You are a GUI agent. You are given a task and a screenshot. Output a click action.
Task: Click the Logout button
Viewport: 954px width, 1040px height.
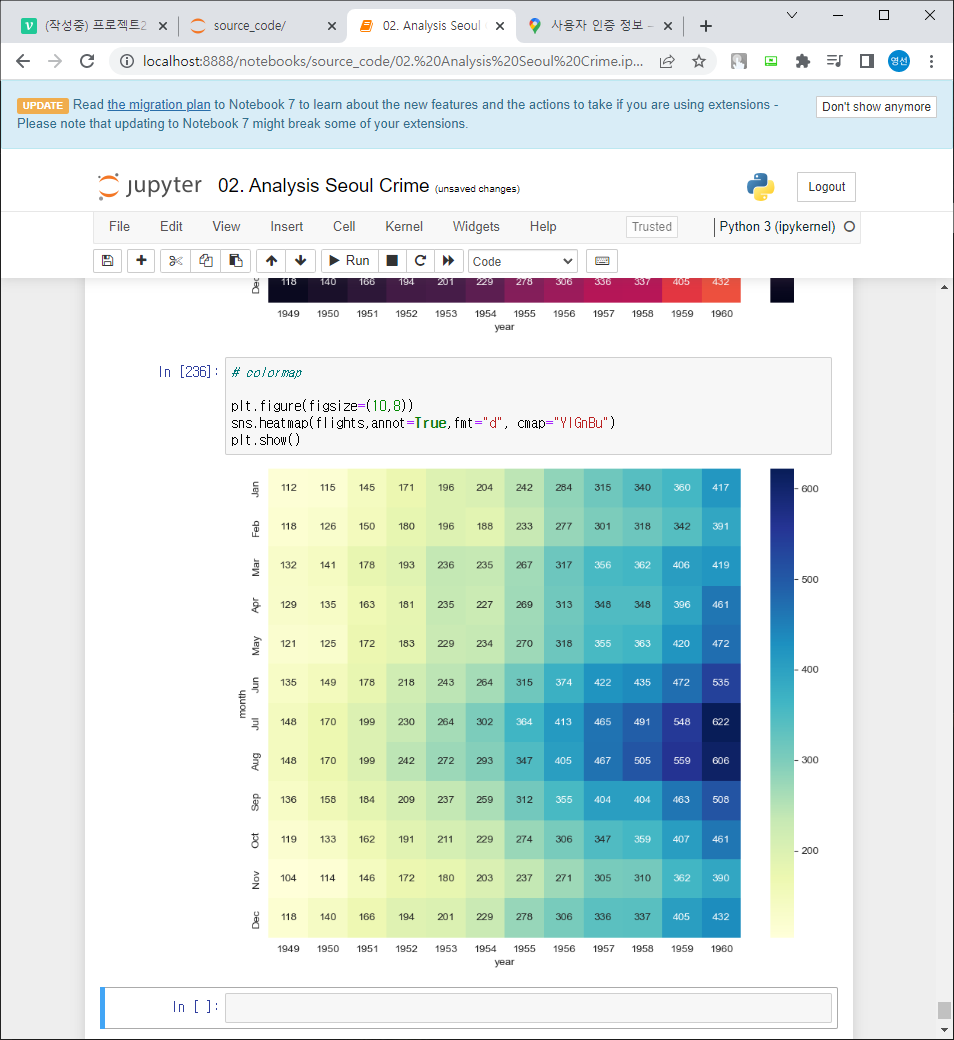[x=826, y=187]
